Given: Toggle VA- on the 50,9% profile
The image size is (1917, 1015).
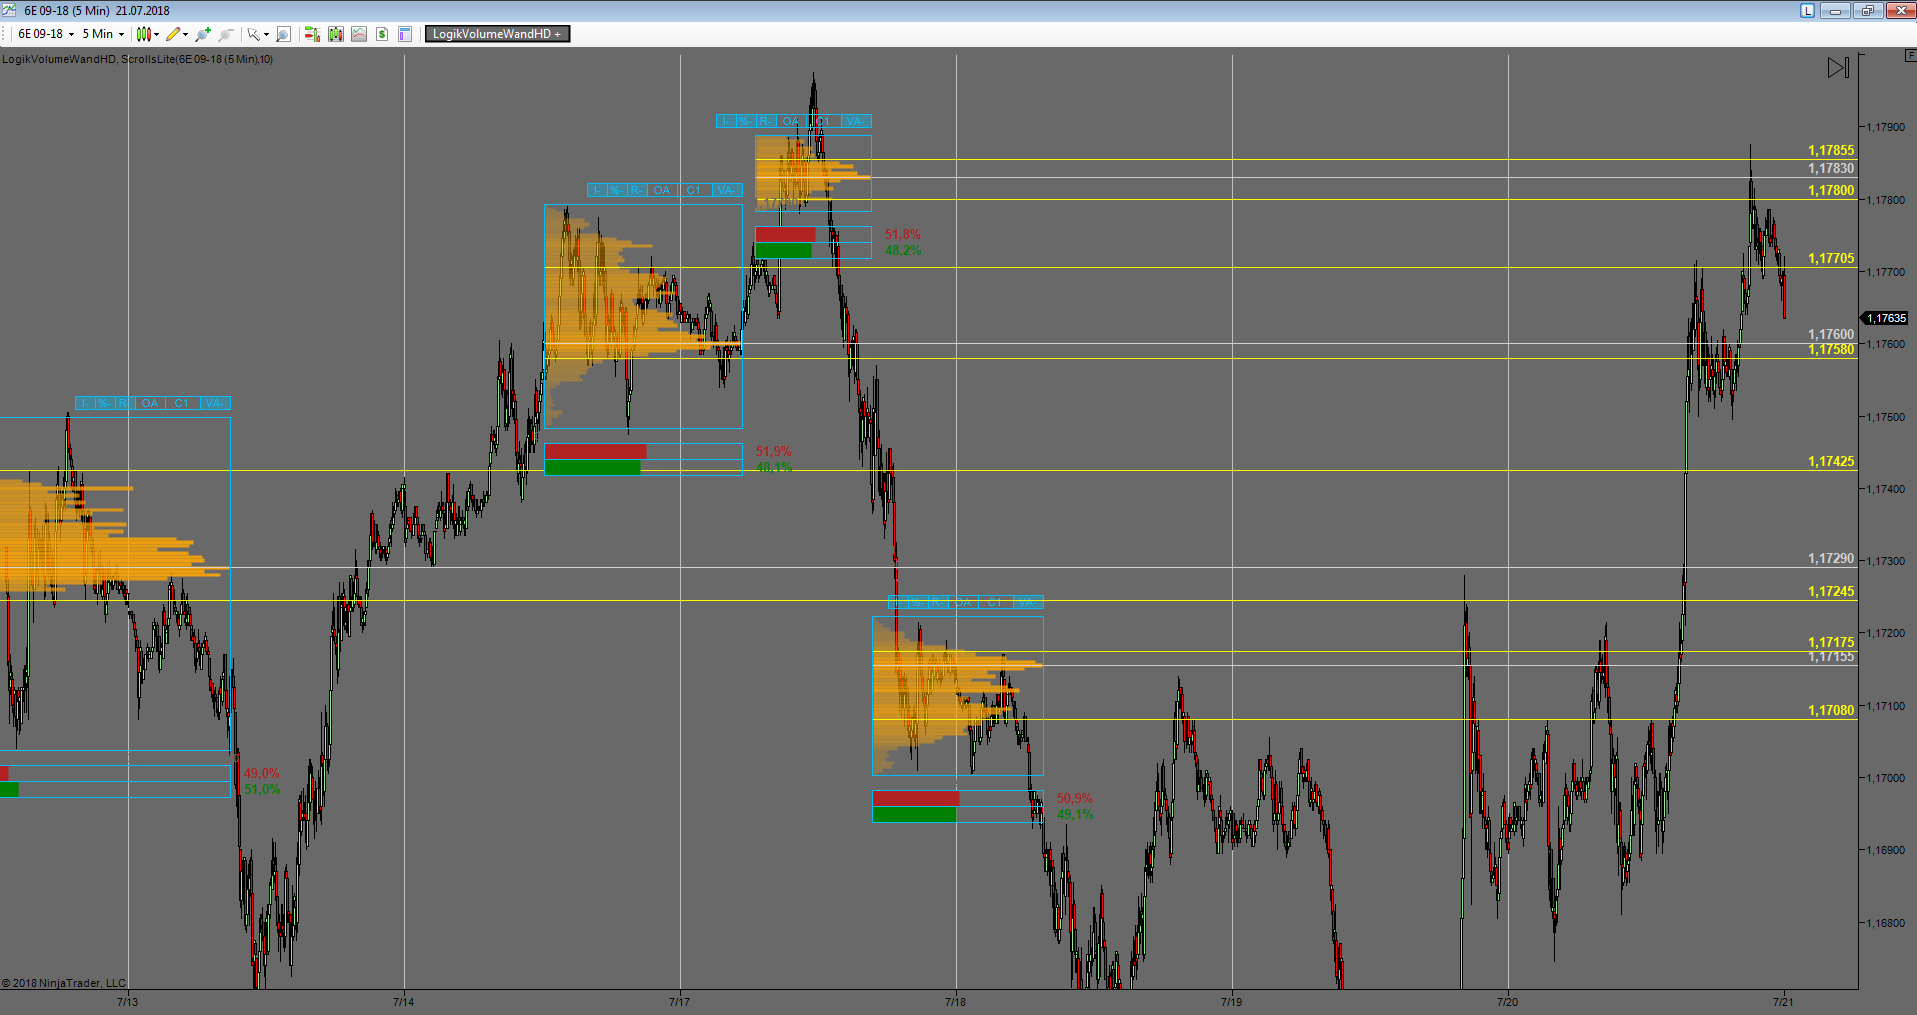Looking at the screenshot, I should click(x=1028, y=602).
